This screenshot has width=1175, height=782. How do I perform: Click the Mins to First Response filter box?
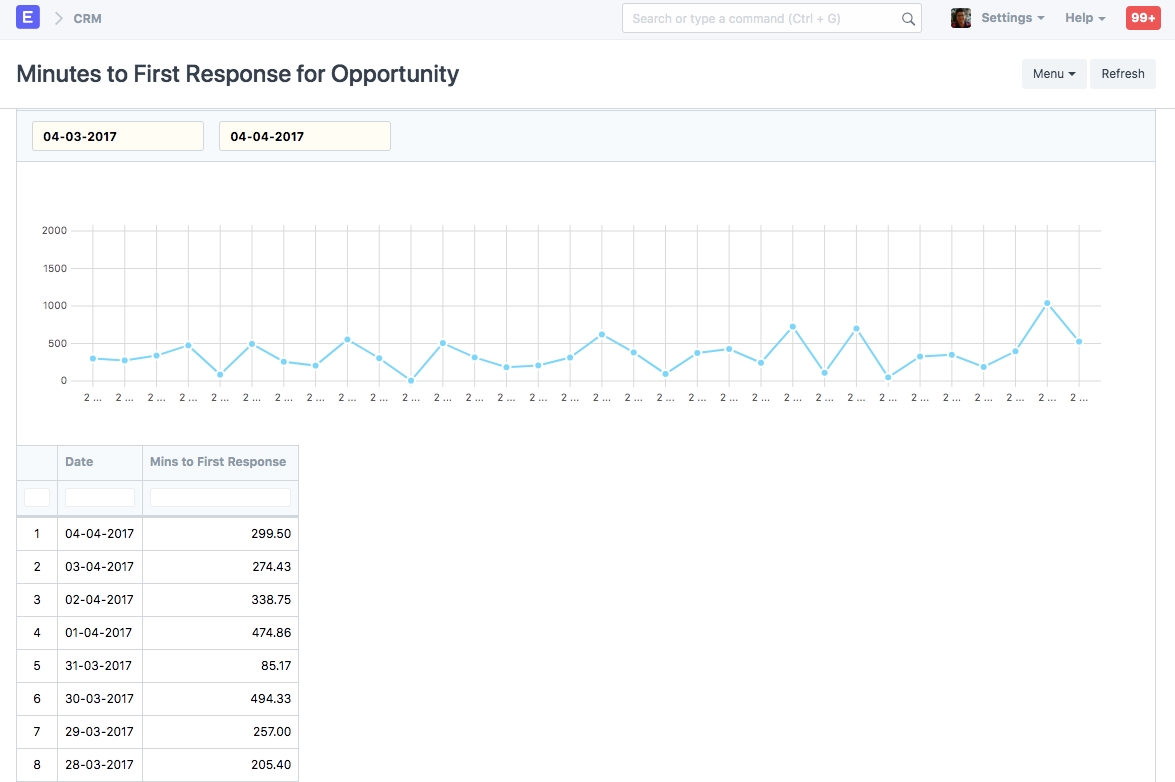(220, 497)
